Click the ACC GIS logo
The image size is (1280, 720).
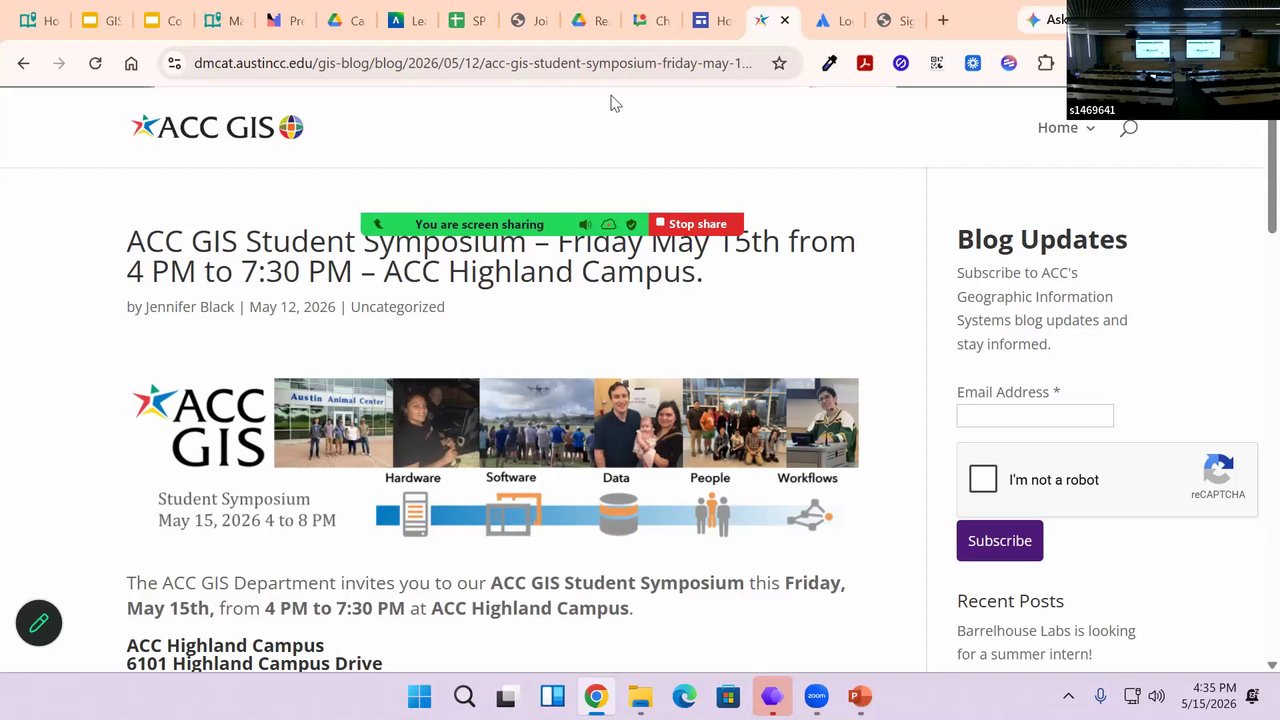pyautogui.click(x=217, y=127)
